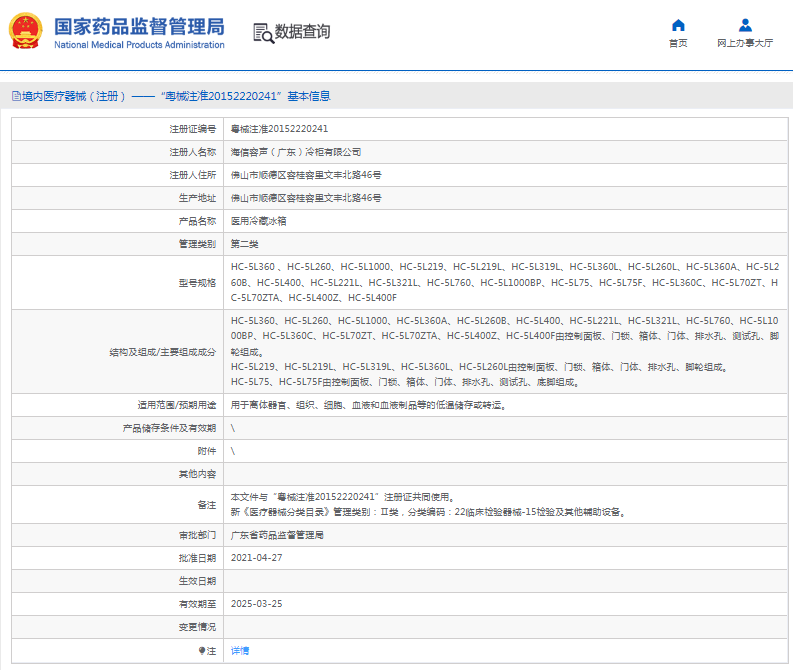The image size is (793, 670).
Task: Click the home house icon
Action: coord(678,25)
